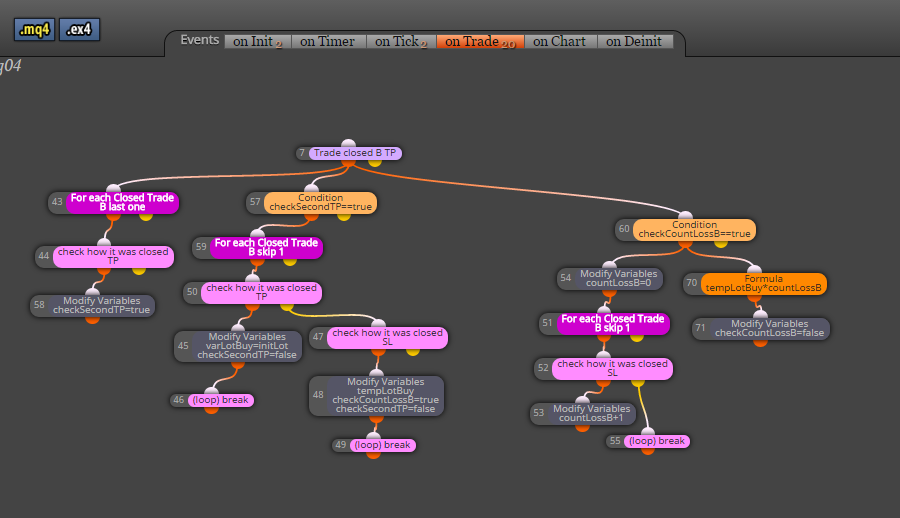
Task: Click the .ex4 export button
Action: click(x=79, y=29)
